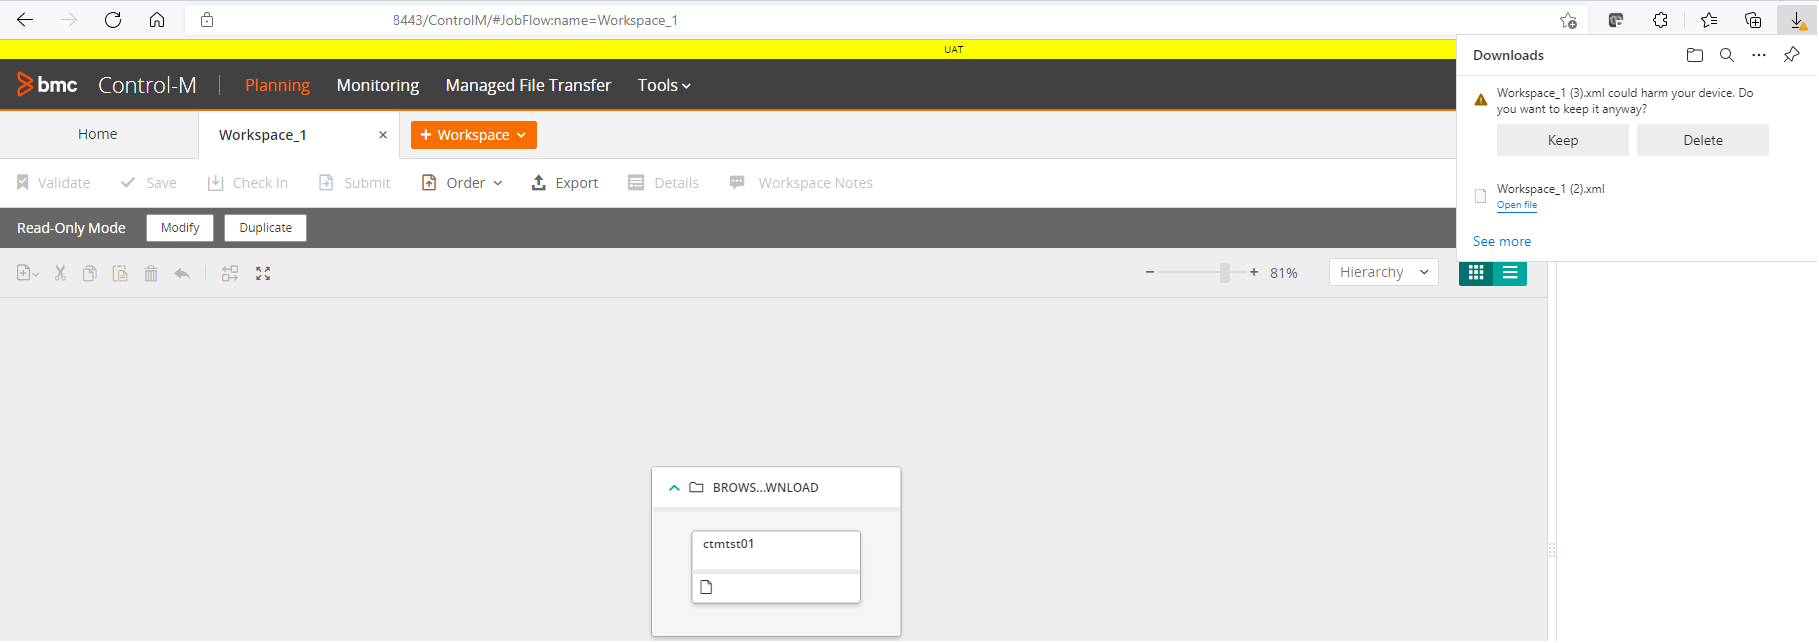Image resolution: width=1819 pixels, height=643 pixels.
Task: Open browser collections icon
Action: pos(1753,20)
